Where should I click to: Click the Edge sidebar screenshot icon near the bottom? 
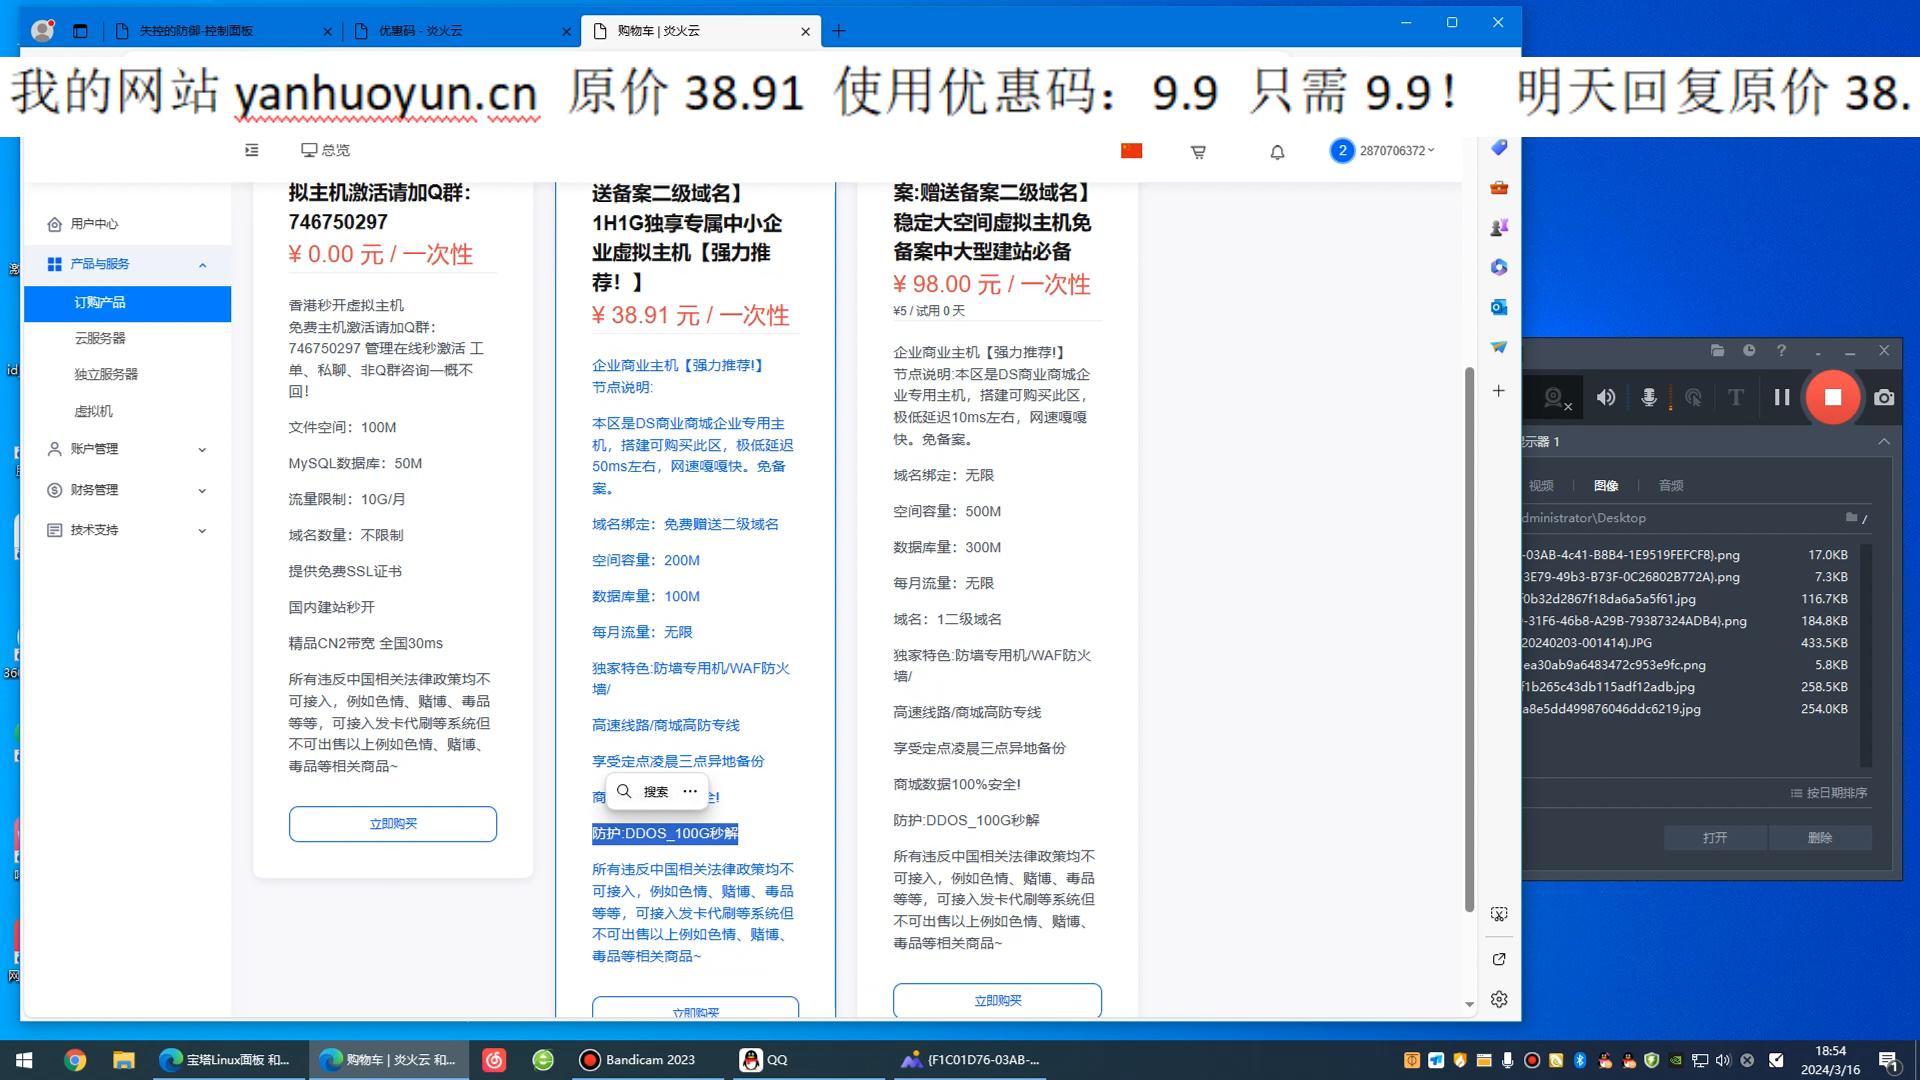pos(1498,914)
